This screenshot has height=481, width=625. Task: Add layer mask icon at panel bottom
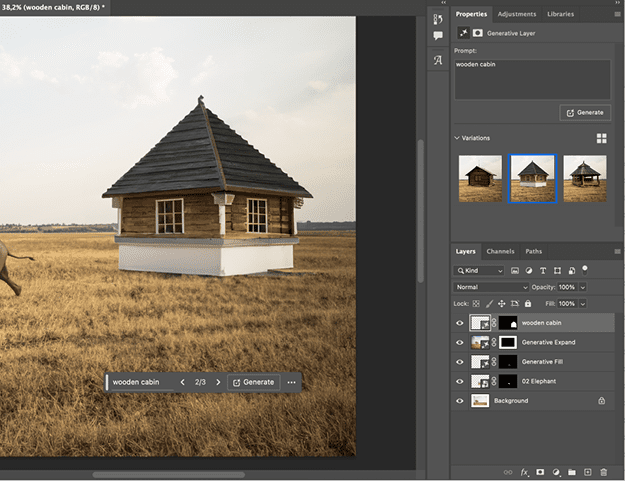click(540, 472)
